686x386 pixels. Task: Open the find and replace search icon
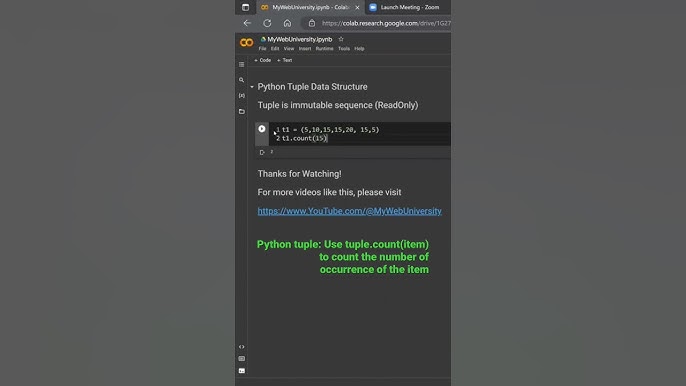(242, 80)
